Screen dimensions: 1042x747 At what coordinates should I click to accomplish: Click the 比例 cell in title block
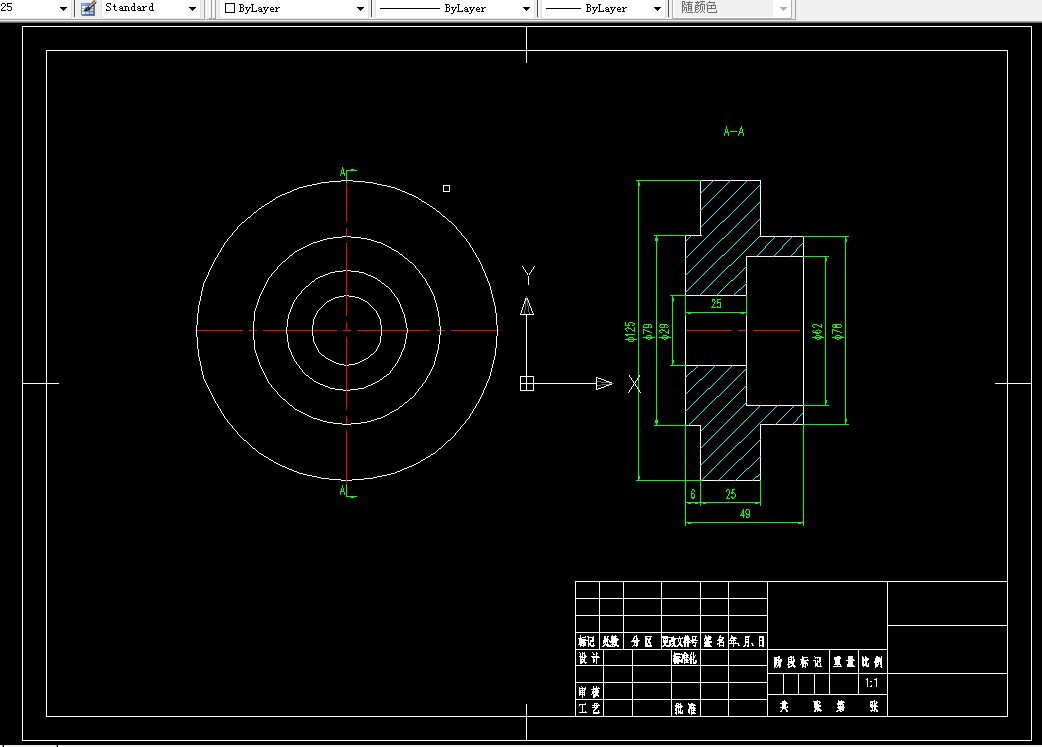[x=872, y=662]
